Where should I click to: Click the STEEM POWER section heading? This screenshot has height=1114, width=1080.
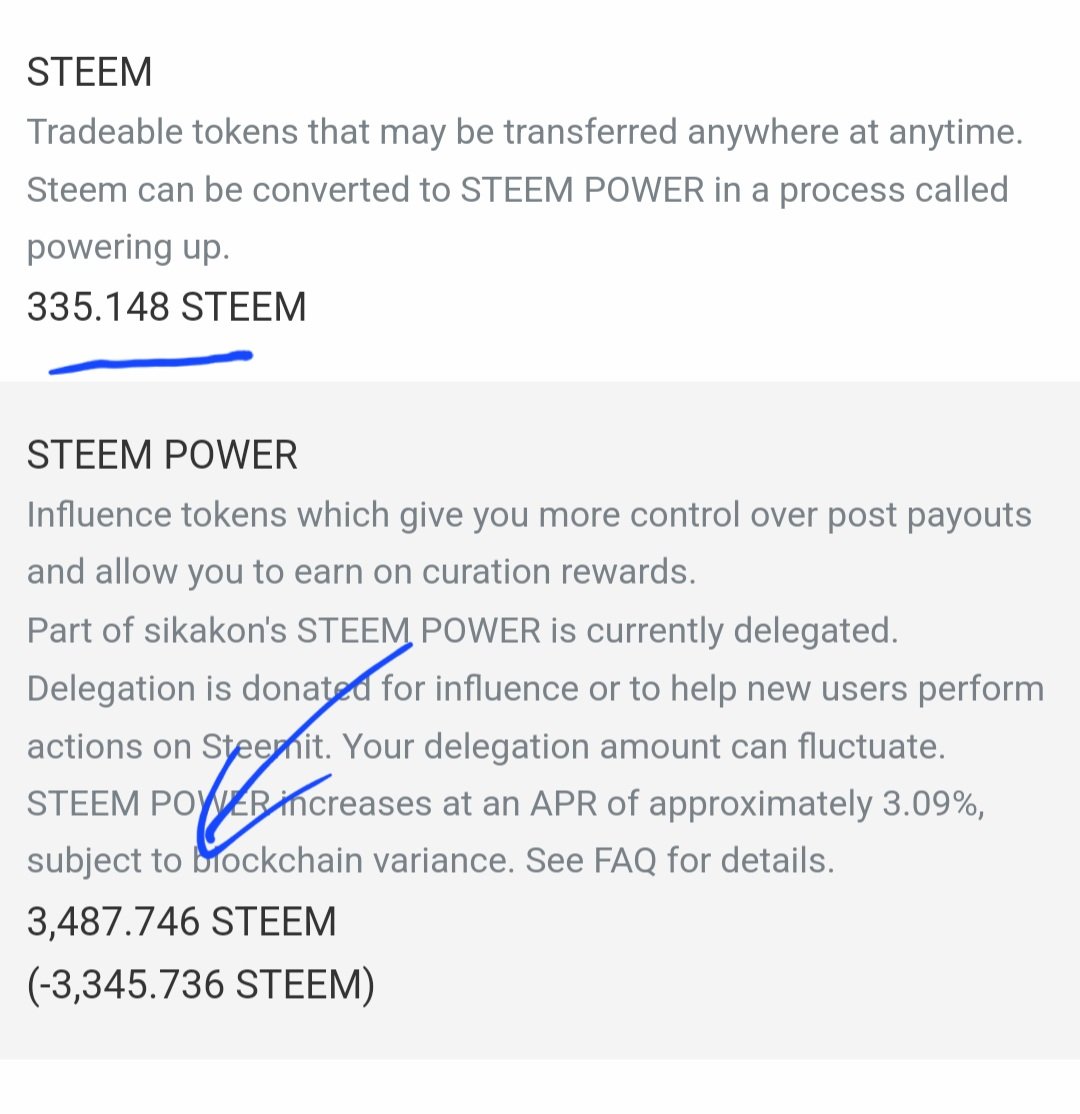point(162,455)
